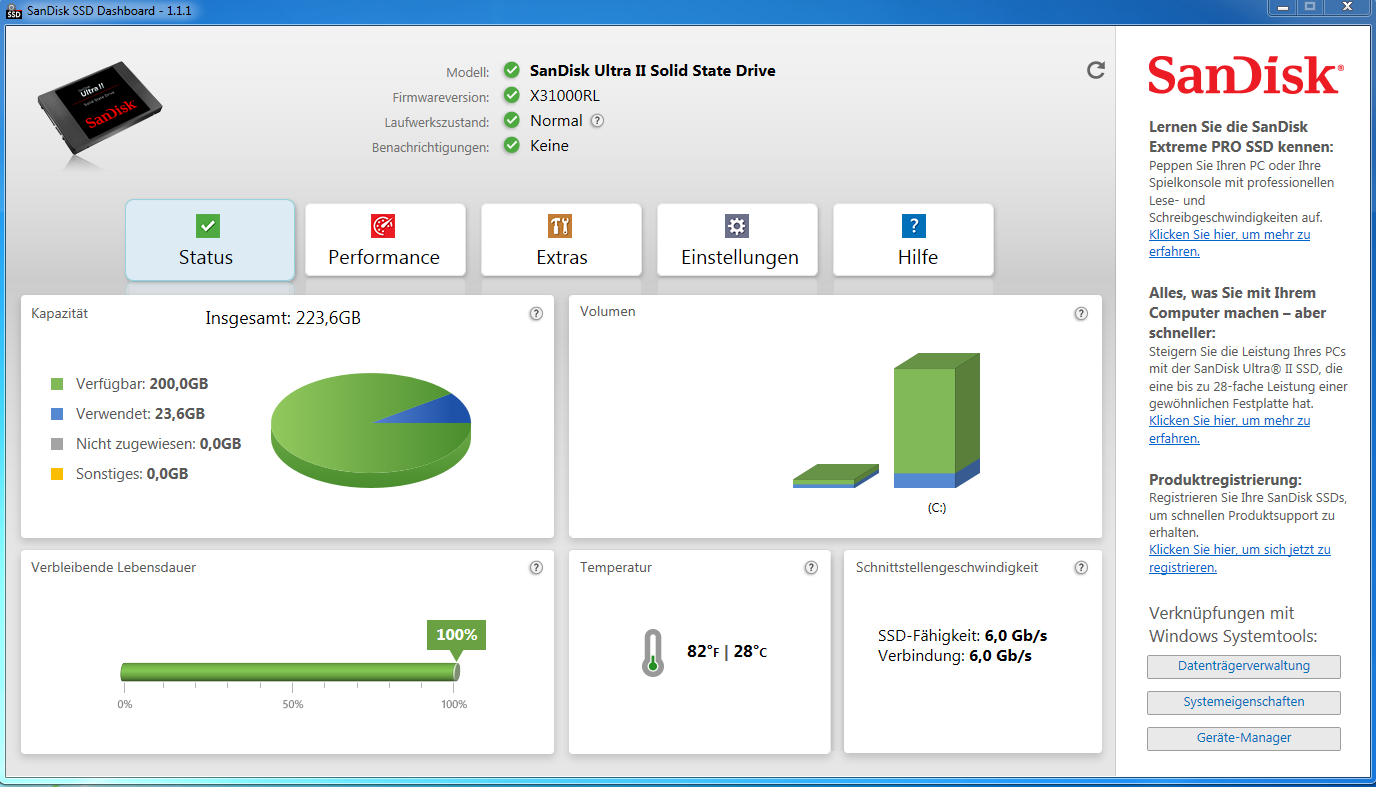Open the Extras tab
This screenshot has width=1376, height=787.
(562, 240)
